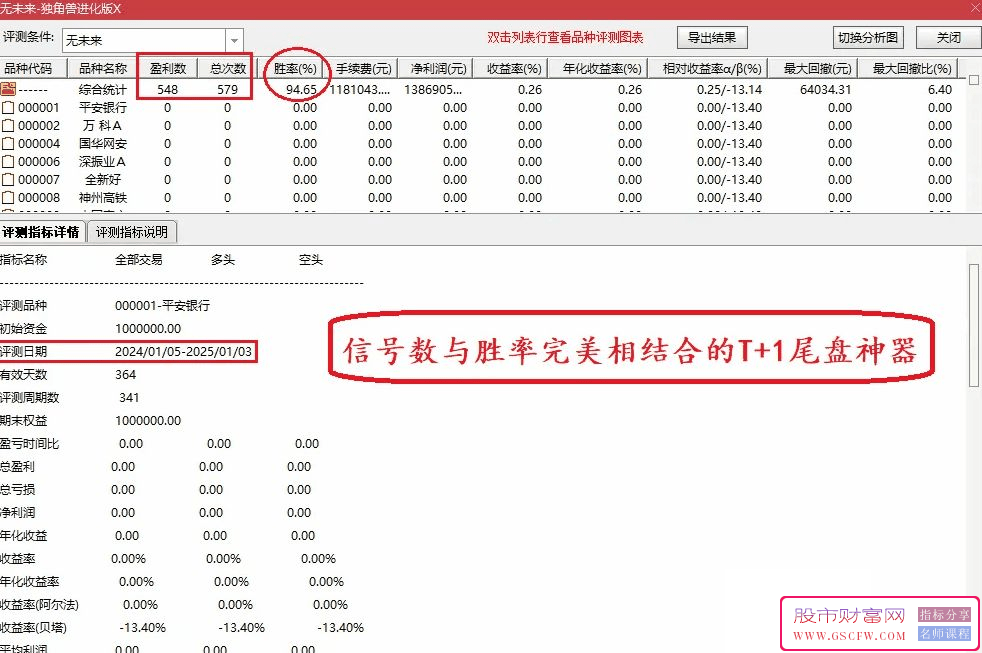This screenshot has width=982, height=653.
Task: Select the 国华网安 row name
Action: [x=103, y=144]
